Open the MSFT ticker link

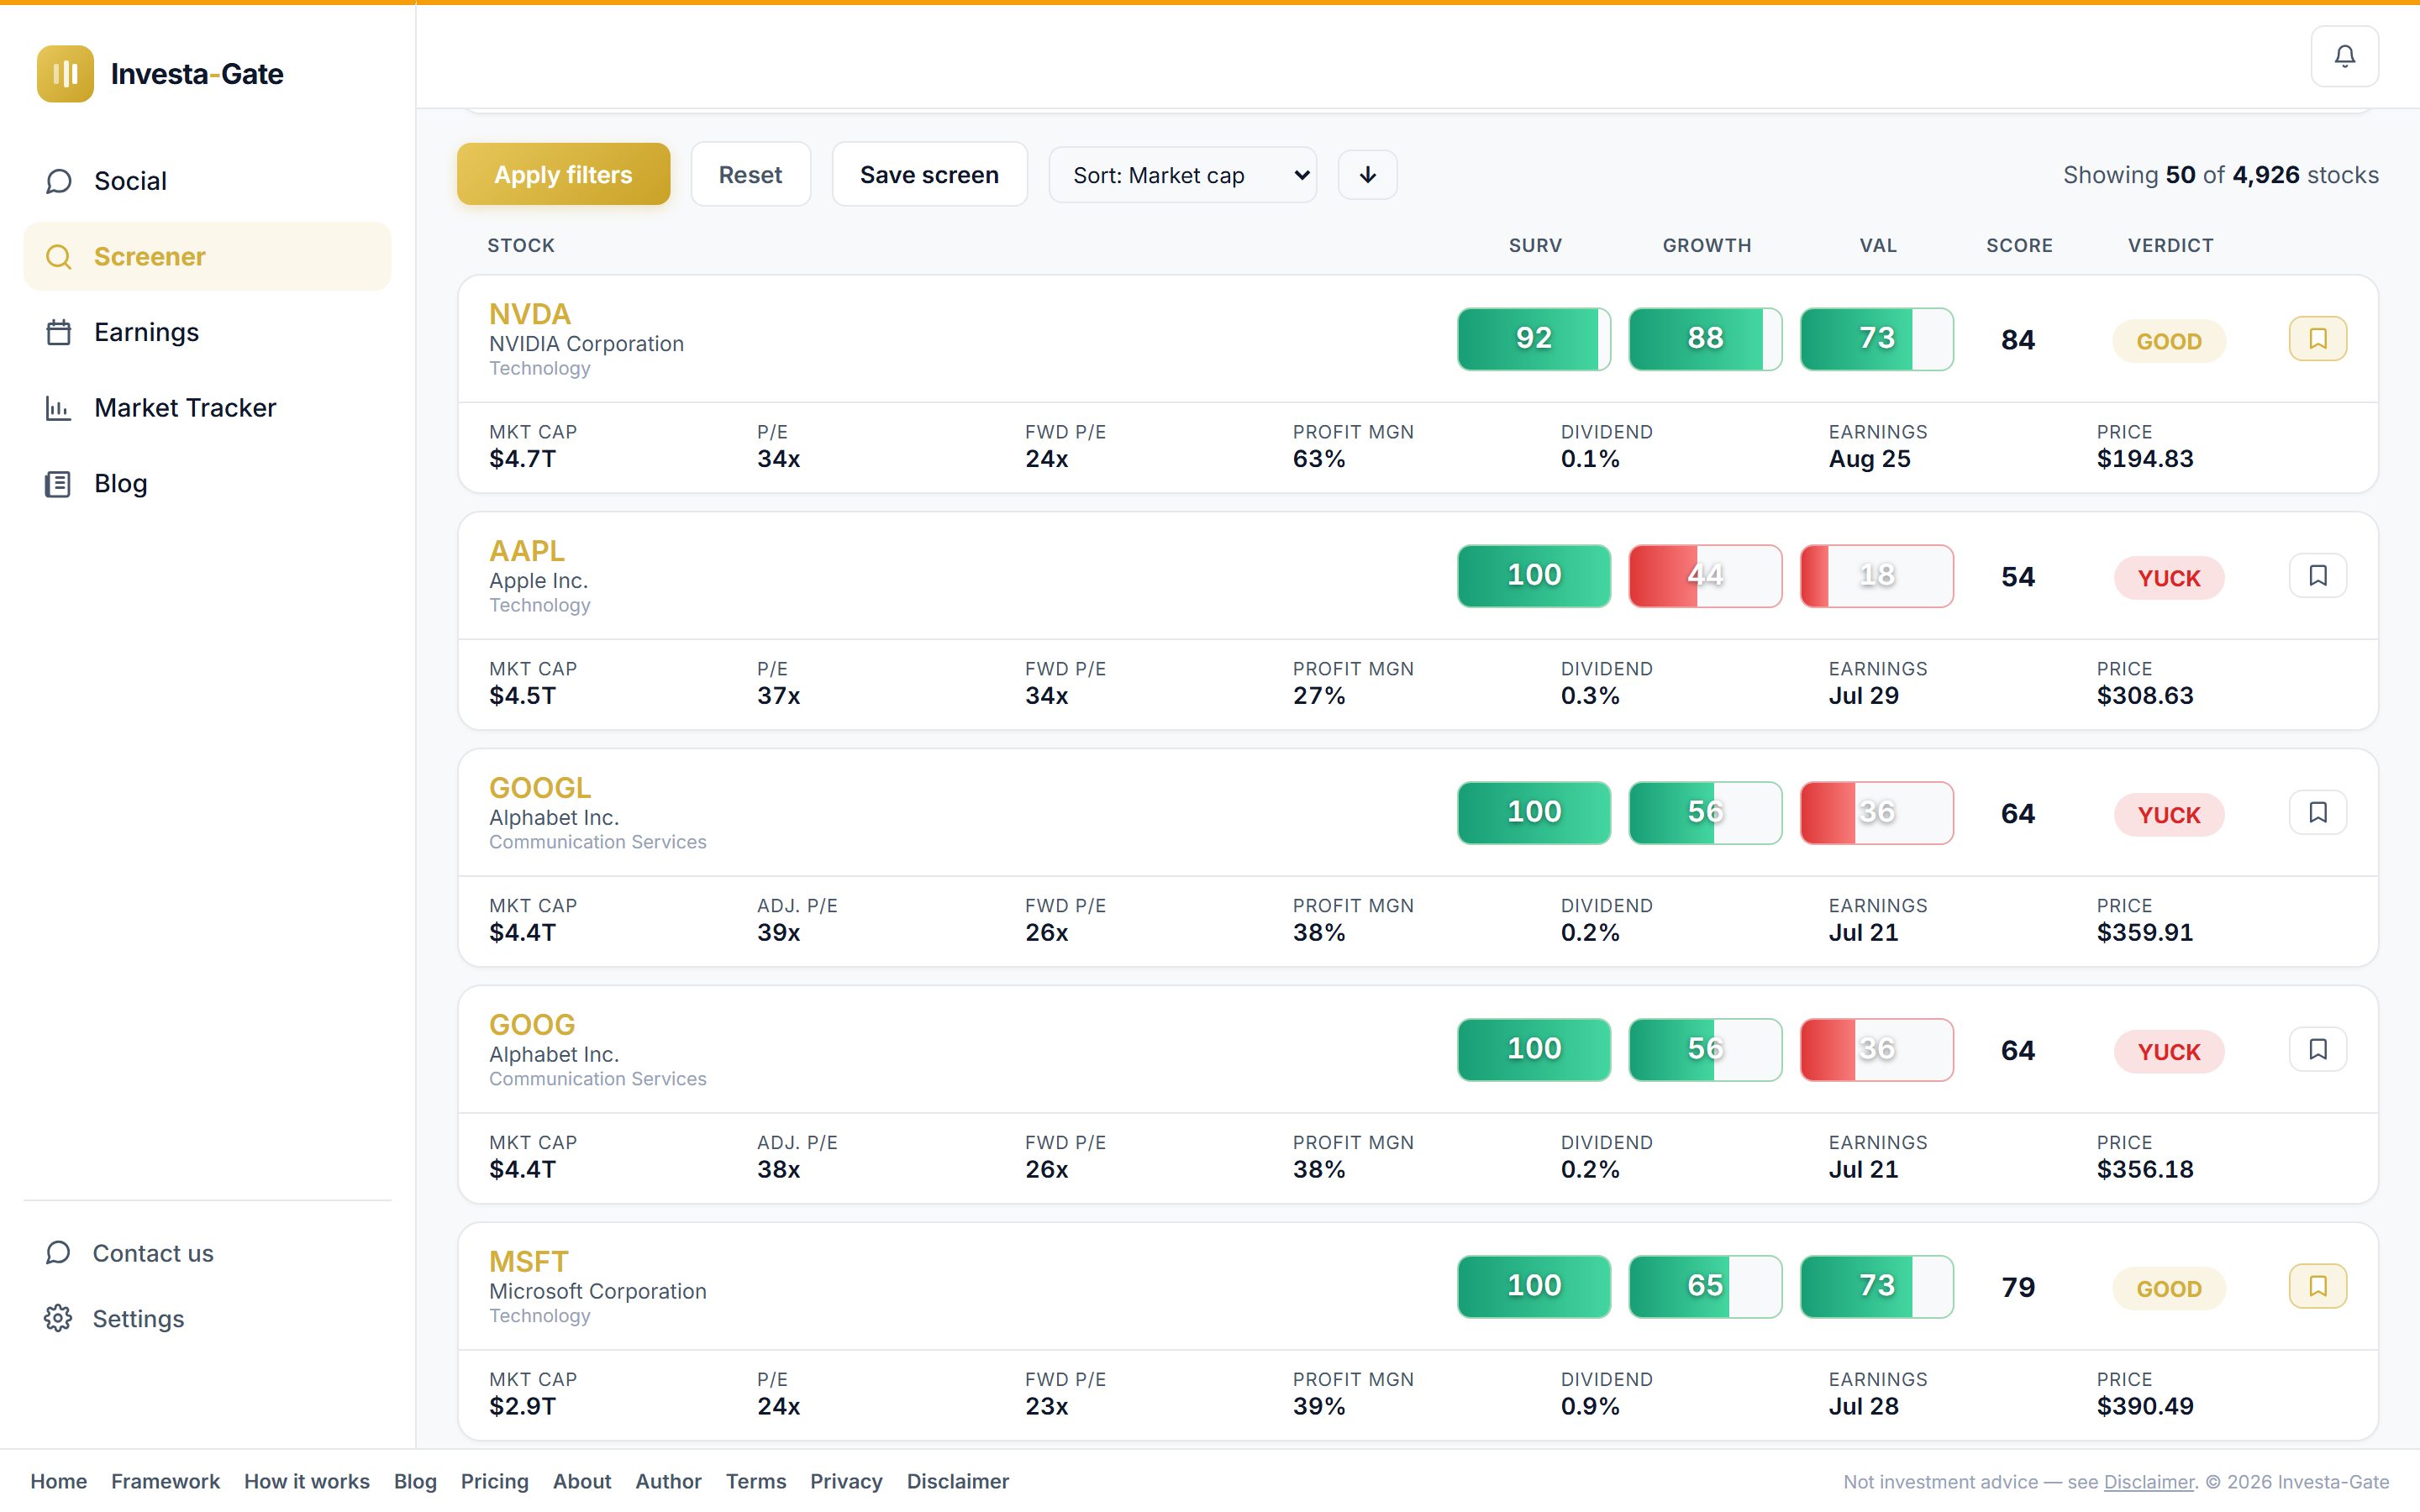click(528, 1262)
